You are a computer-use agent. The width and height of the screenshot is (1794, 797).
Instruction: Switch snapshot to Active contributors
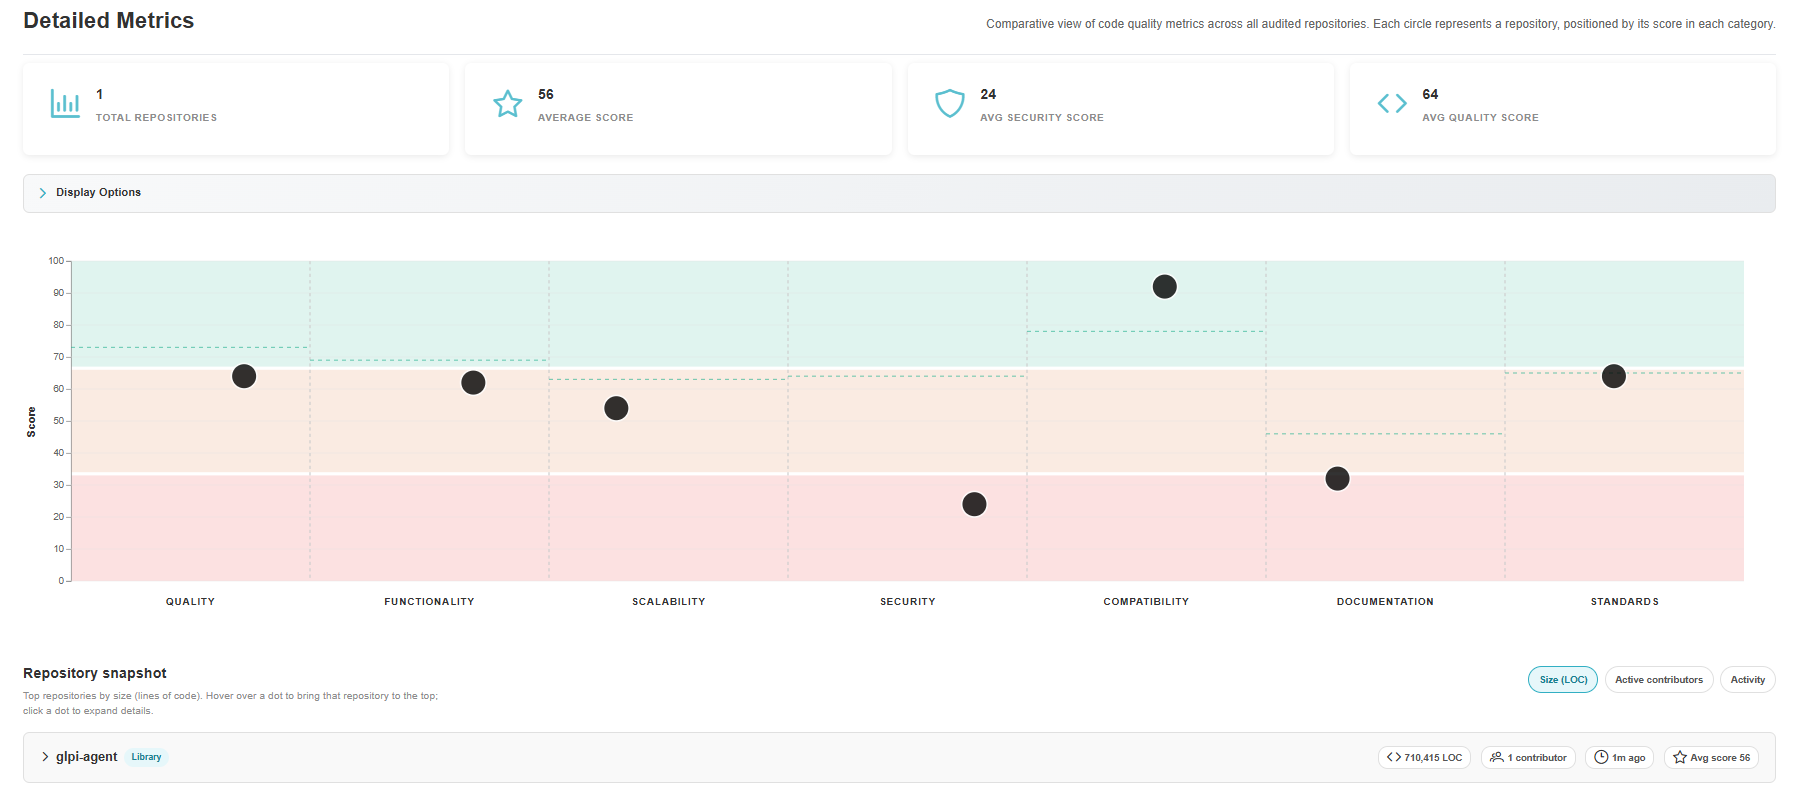click(1659, 680)
